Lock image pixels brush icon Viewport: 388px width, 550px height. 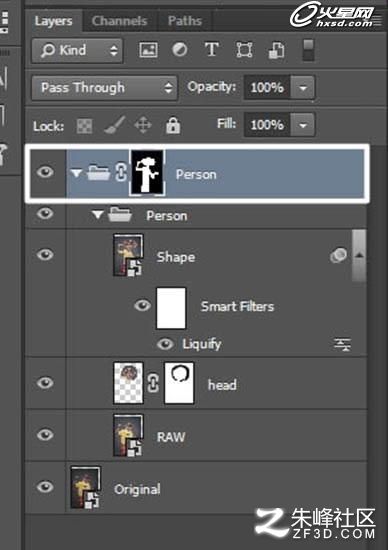coord(114,125)
